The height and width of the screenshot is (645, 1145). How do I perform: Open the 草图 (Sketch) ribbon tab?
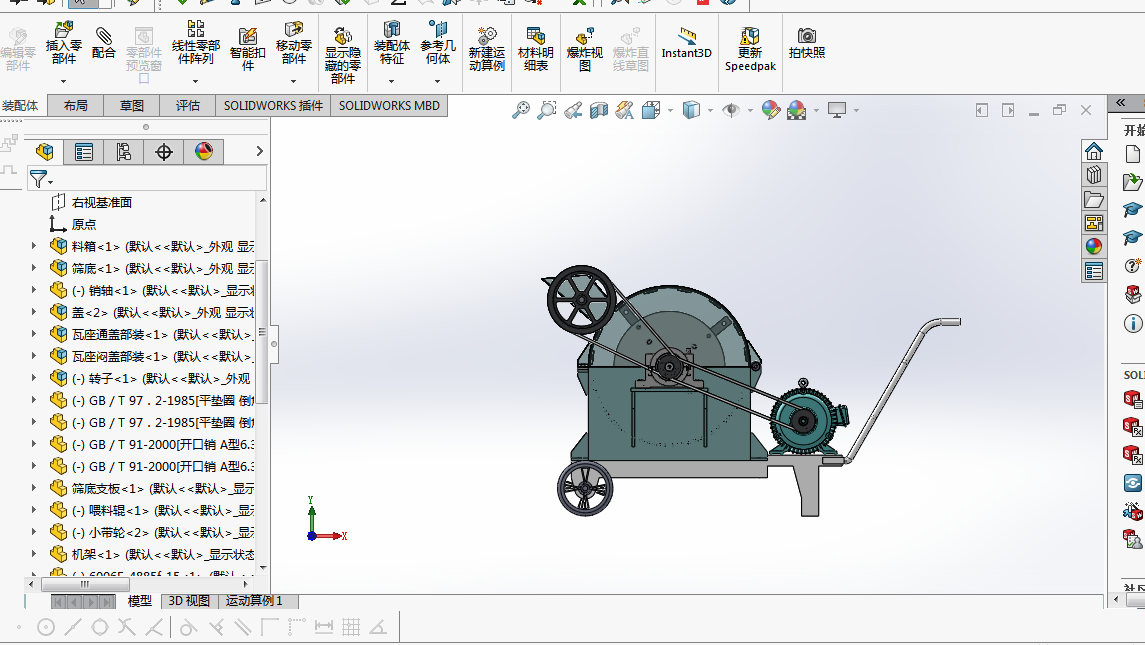pyautogui.click(x=131, y=106)
